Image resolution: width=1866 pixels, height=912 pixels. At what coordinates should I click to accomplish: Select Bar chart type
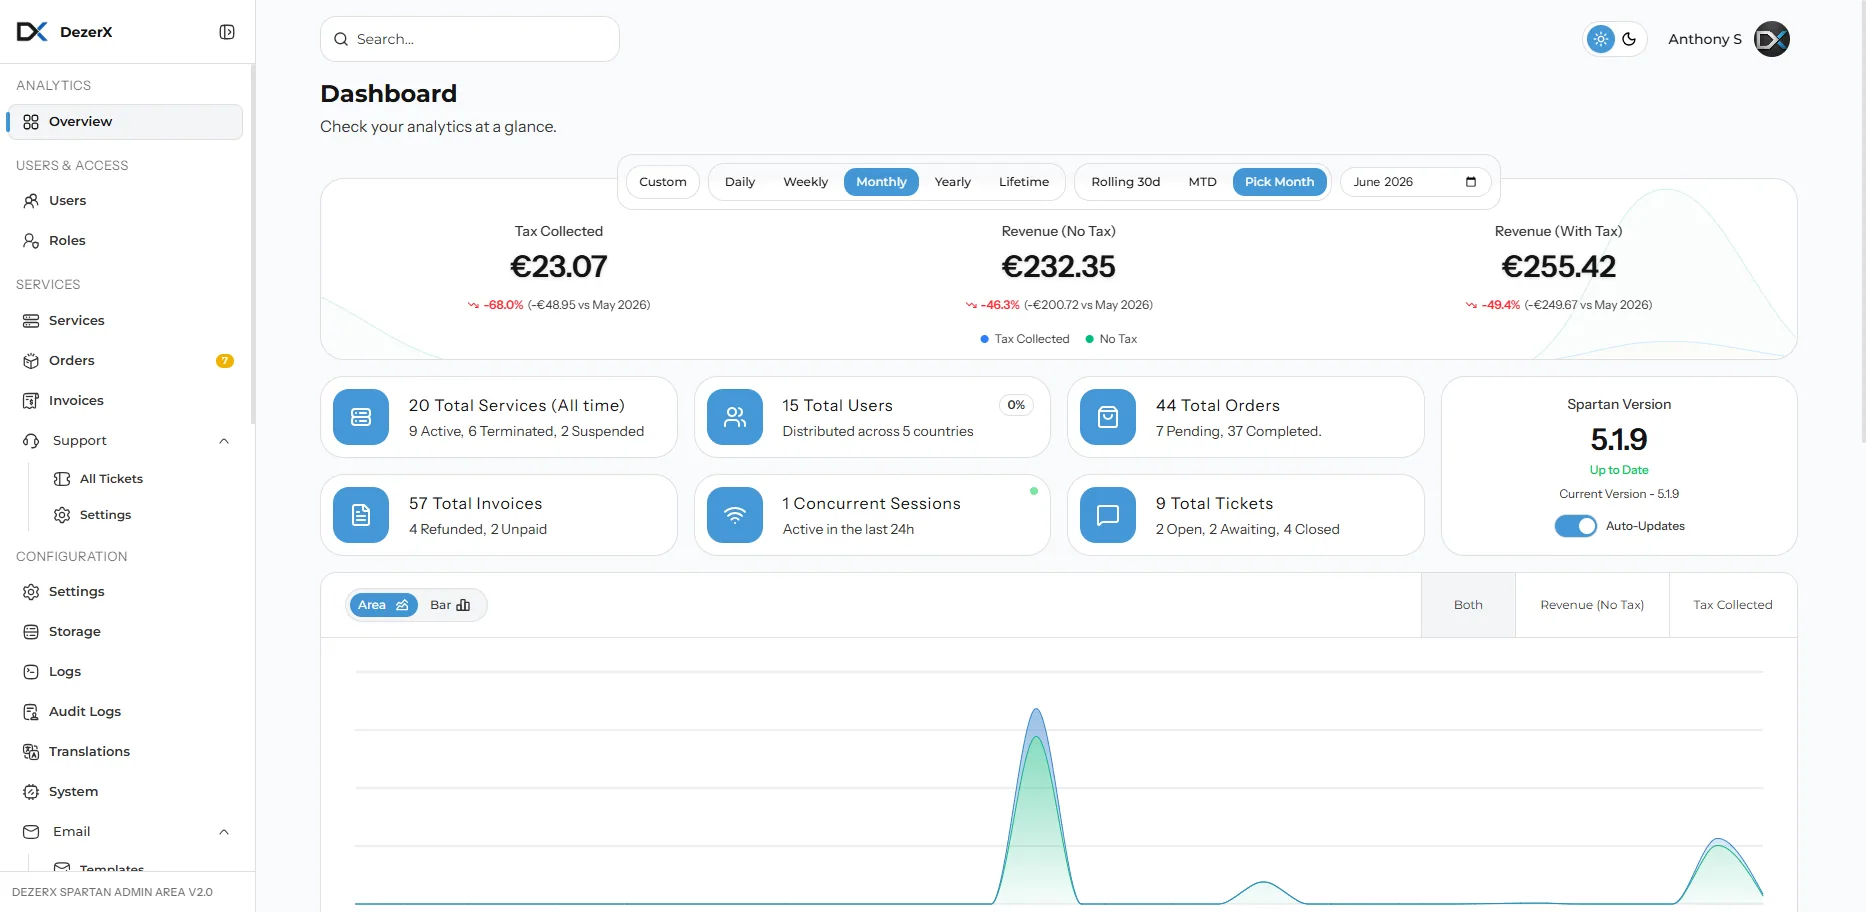450,605
